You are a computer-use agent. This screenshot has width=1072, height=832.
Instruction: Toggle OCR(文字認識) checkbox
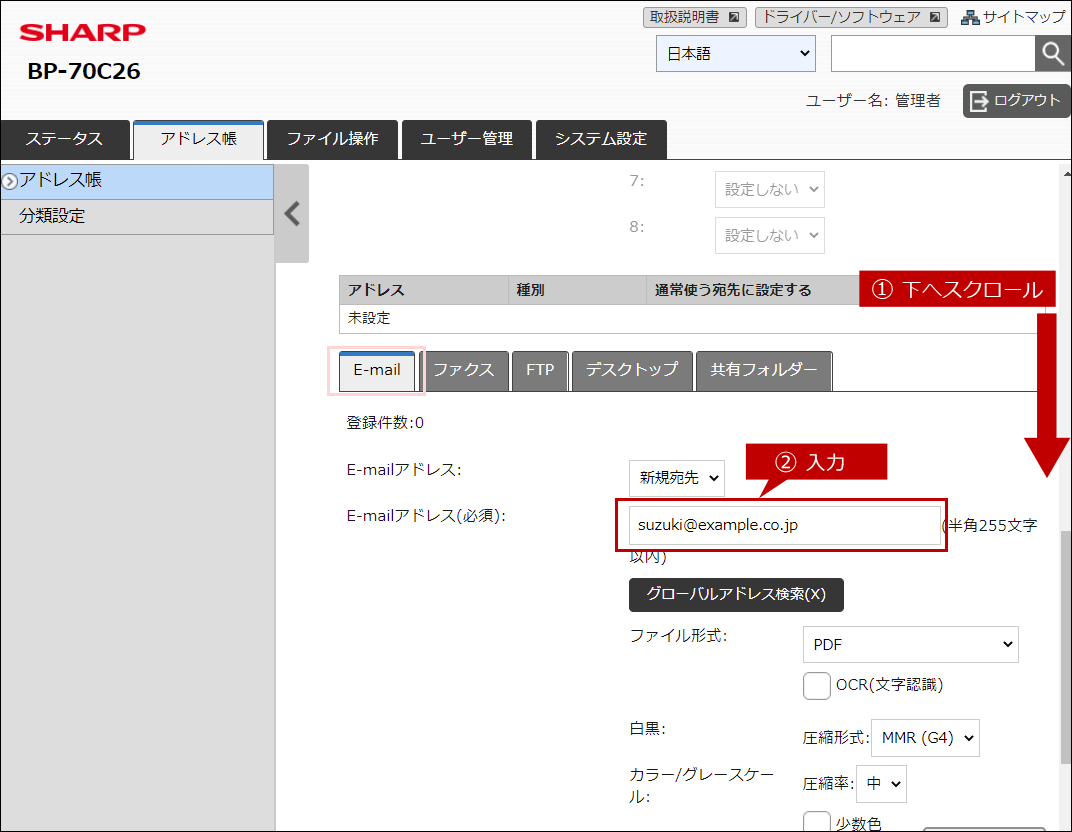(x=816, y=685)
